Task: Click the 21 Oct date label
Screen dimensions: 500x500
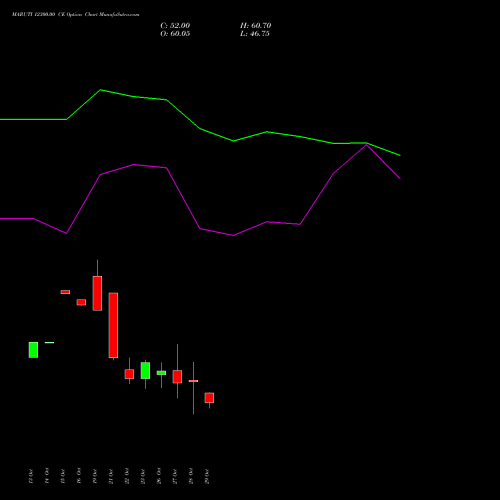Action: (x=111, y=476)
